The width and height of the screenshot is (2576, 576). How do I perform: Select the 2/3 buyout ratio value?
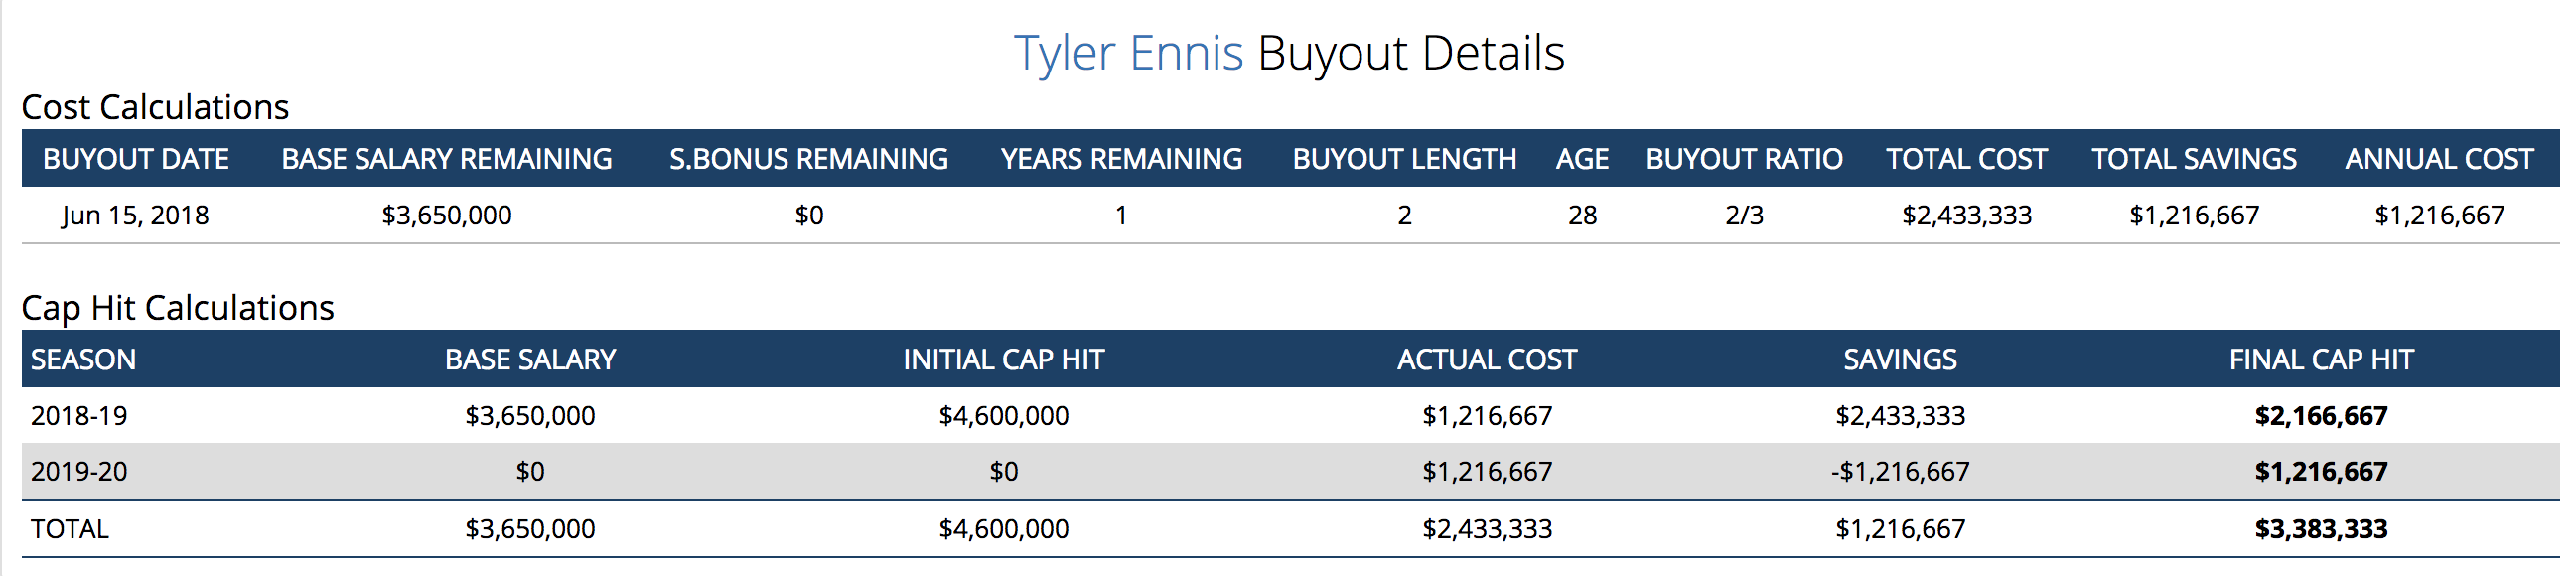pos(1744,216)
